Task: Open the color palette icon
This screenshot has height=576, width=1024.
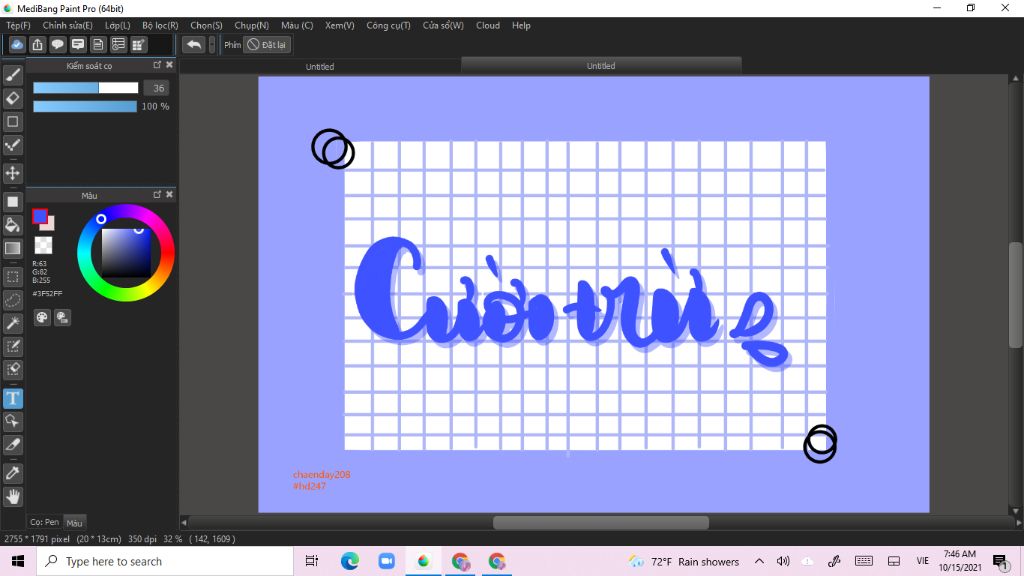Action: click(x=42, y=317)
